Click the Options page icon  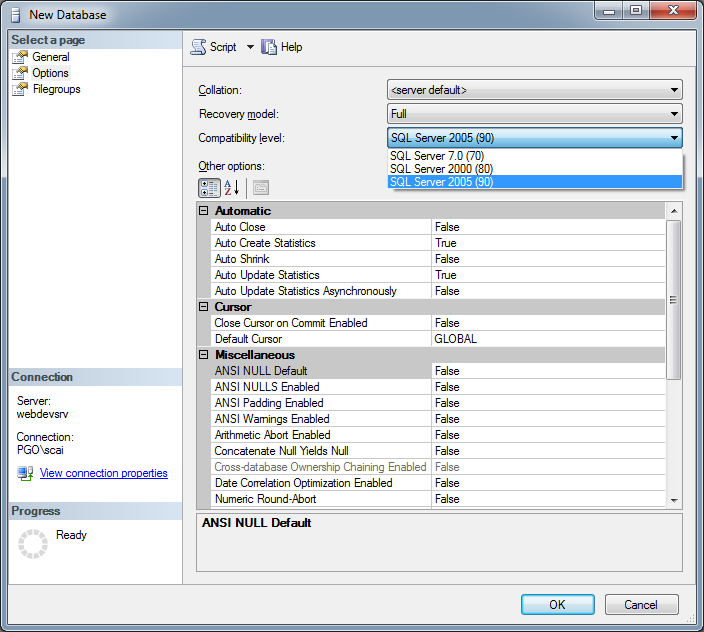(x=20, y=73)
